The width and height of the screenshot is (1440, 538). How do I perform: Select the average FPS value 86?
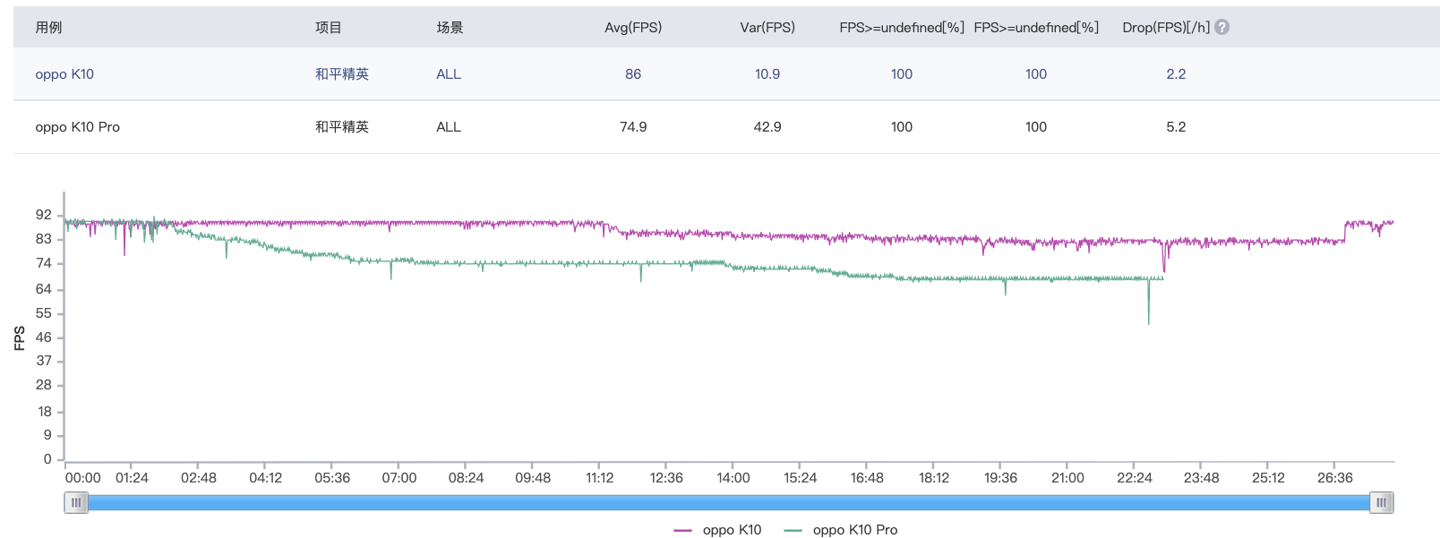coord(633,74)
